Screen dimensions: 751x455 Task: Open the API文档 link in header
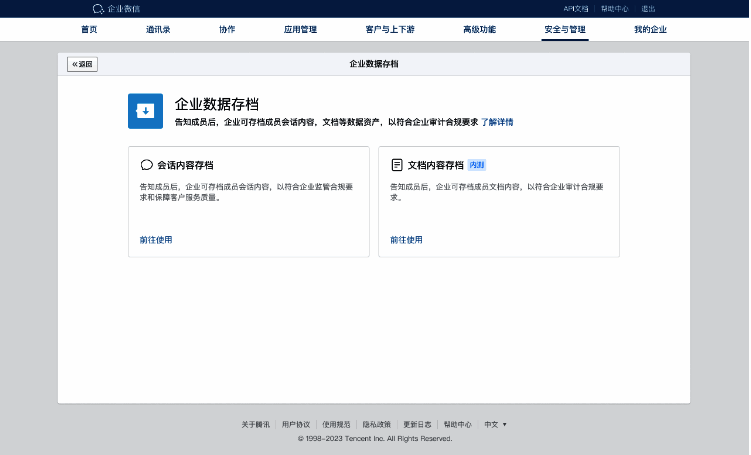click(575, 9)
